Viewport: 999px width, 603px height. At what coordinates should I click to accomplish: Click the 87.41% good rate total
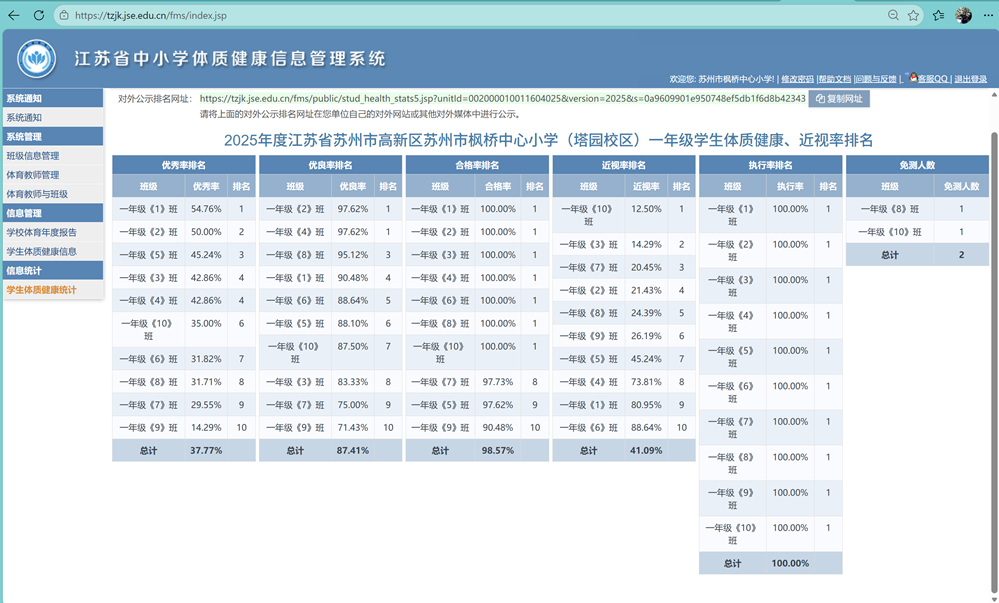pos(352,450)
